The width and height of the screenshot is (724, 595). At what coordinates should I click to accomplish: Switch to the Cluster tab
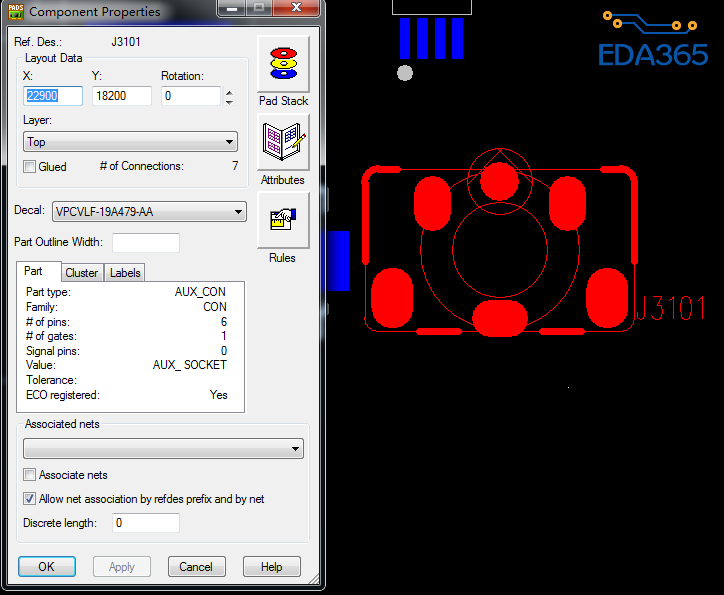(82, 273)
